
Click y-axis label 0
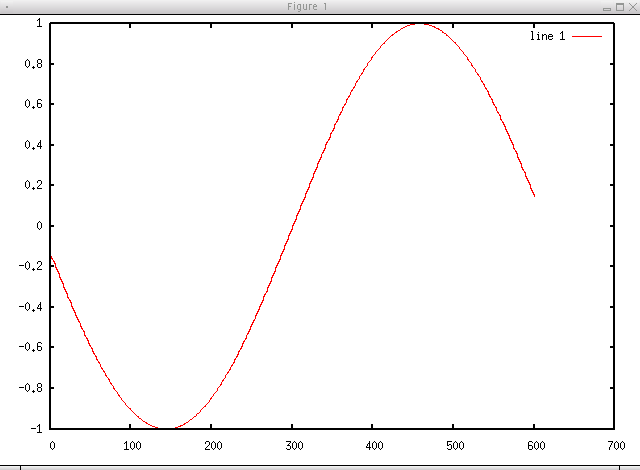coord(39,225)
